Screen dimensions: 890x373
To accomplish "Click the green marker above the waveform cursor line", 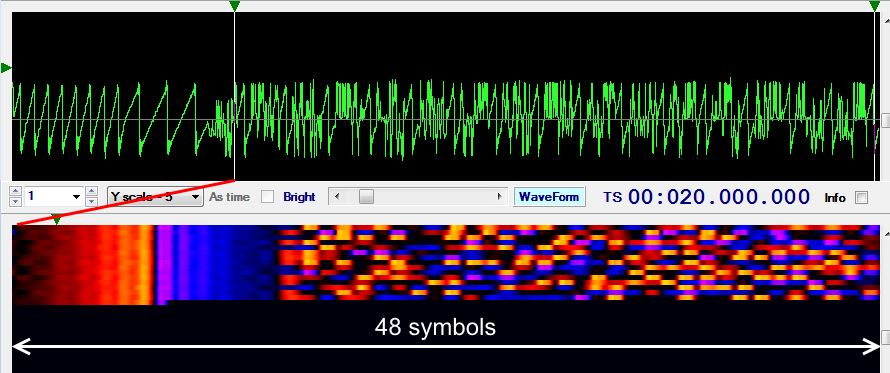I will click(234, 6).
